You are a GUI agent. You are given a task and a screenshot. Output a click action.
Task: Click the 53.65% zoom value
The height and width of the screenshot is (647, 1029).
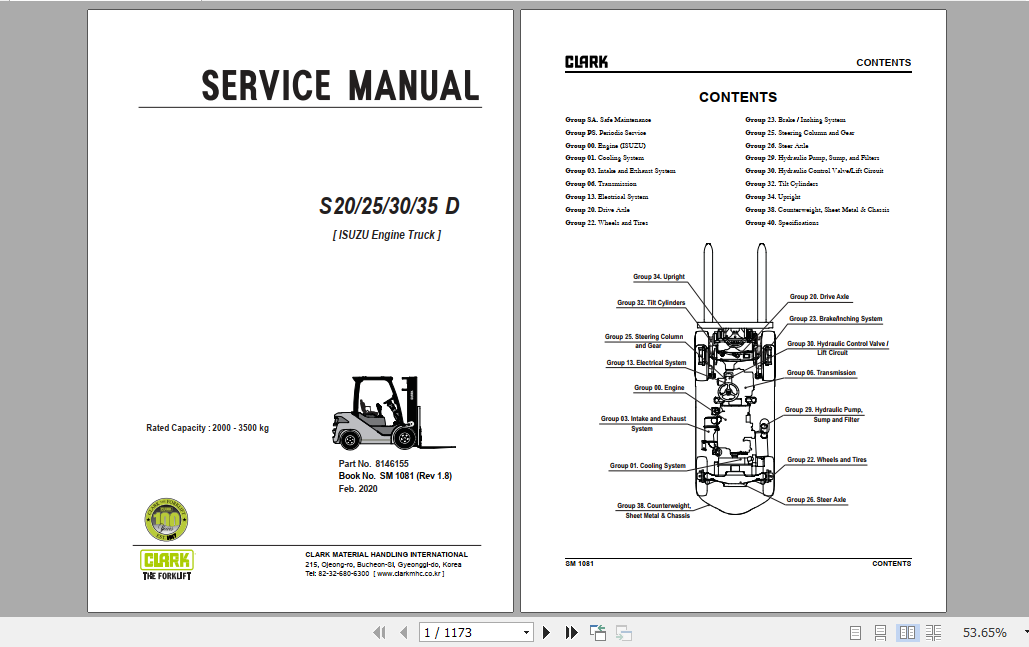coord(984,633)
